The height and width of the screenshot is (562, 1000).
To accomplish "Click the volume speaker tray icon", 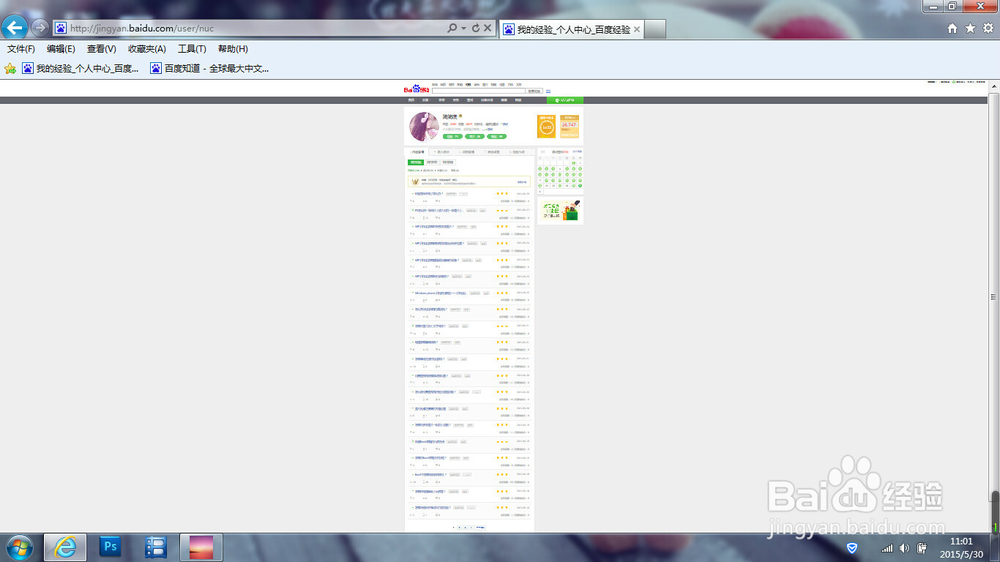I will pyautogui.click(x=904, y=548).
